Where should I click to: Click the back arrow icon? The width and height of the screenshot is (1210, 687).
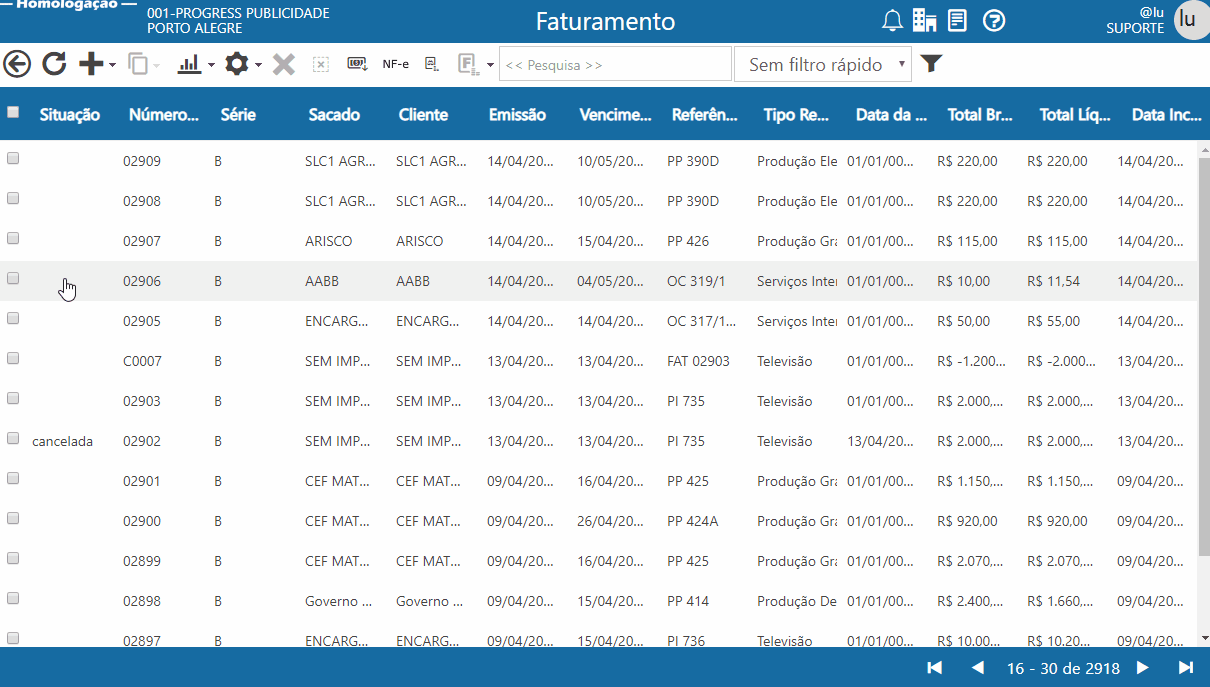click(17, 64)
